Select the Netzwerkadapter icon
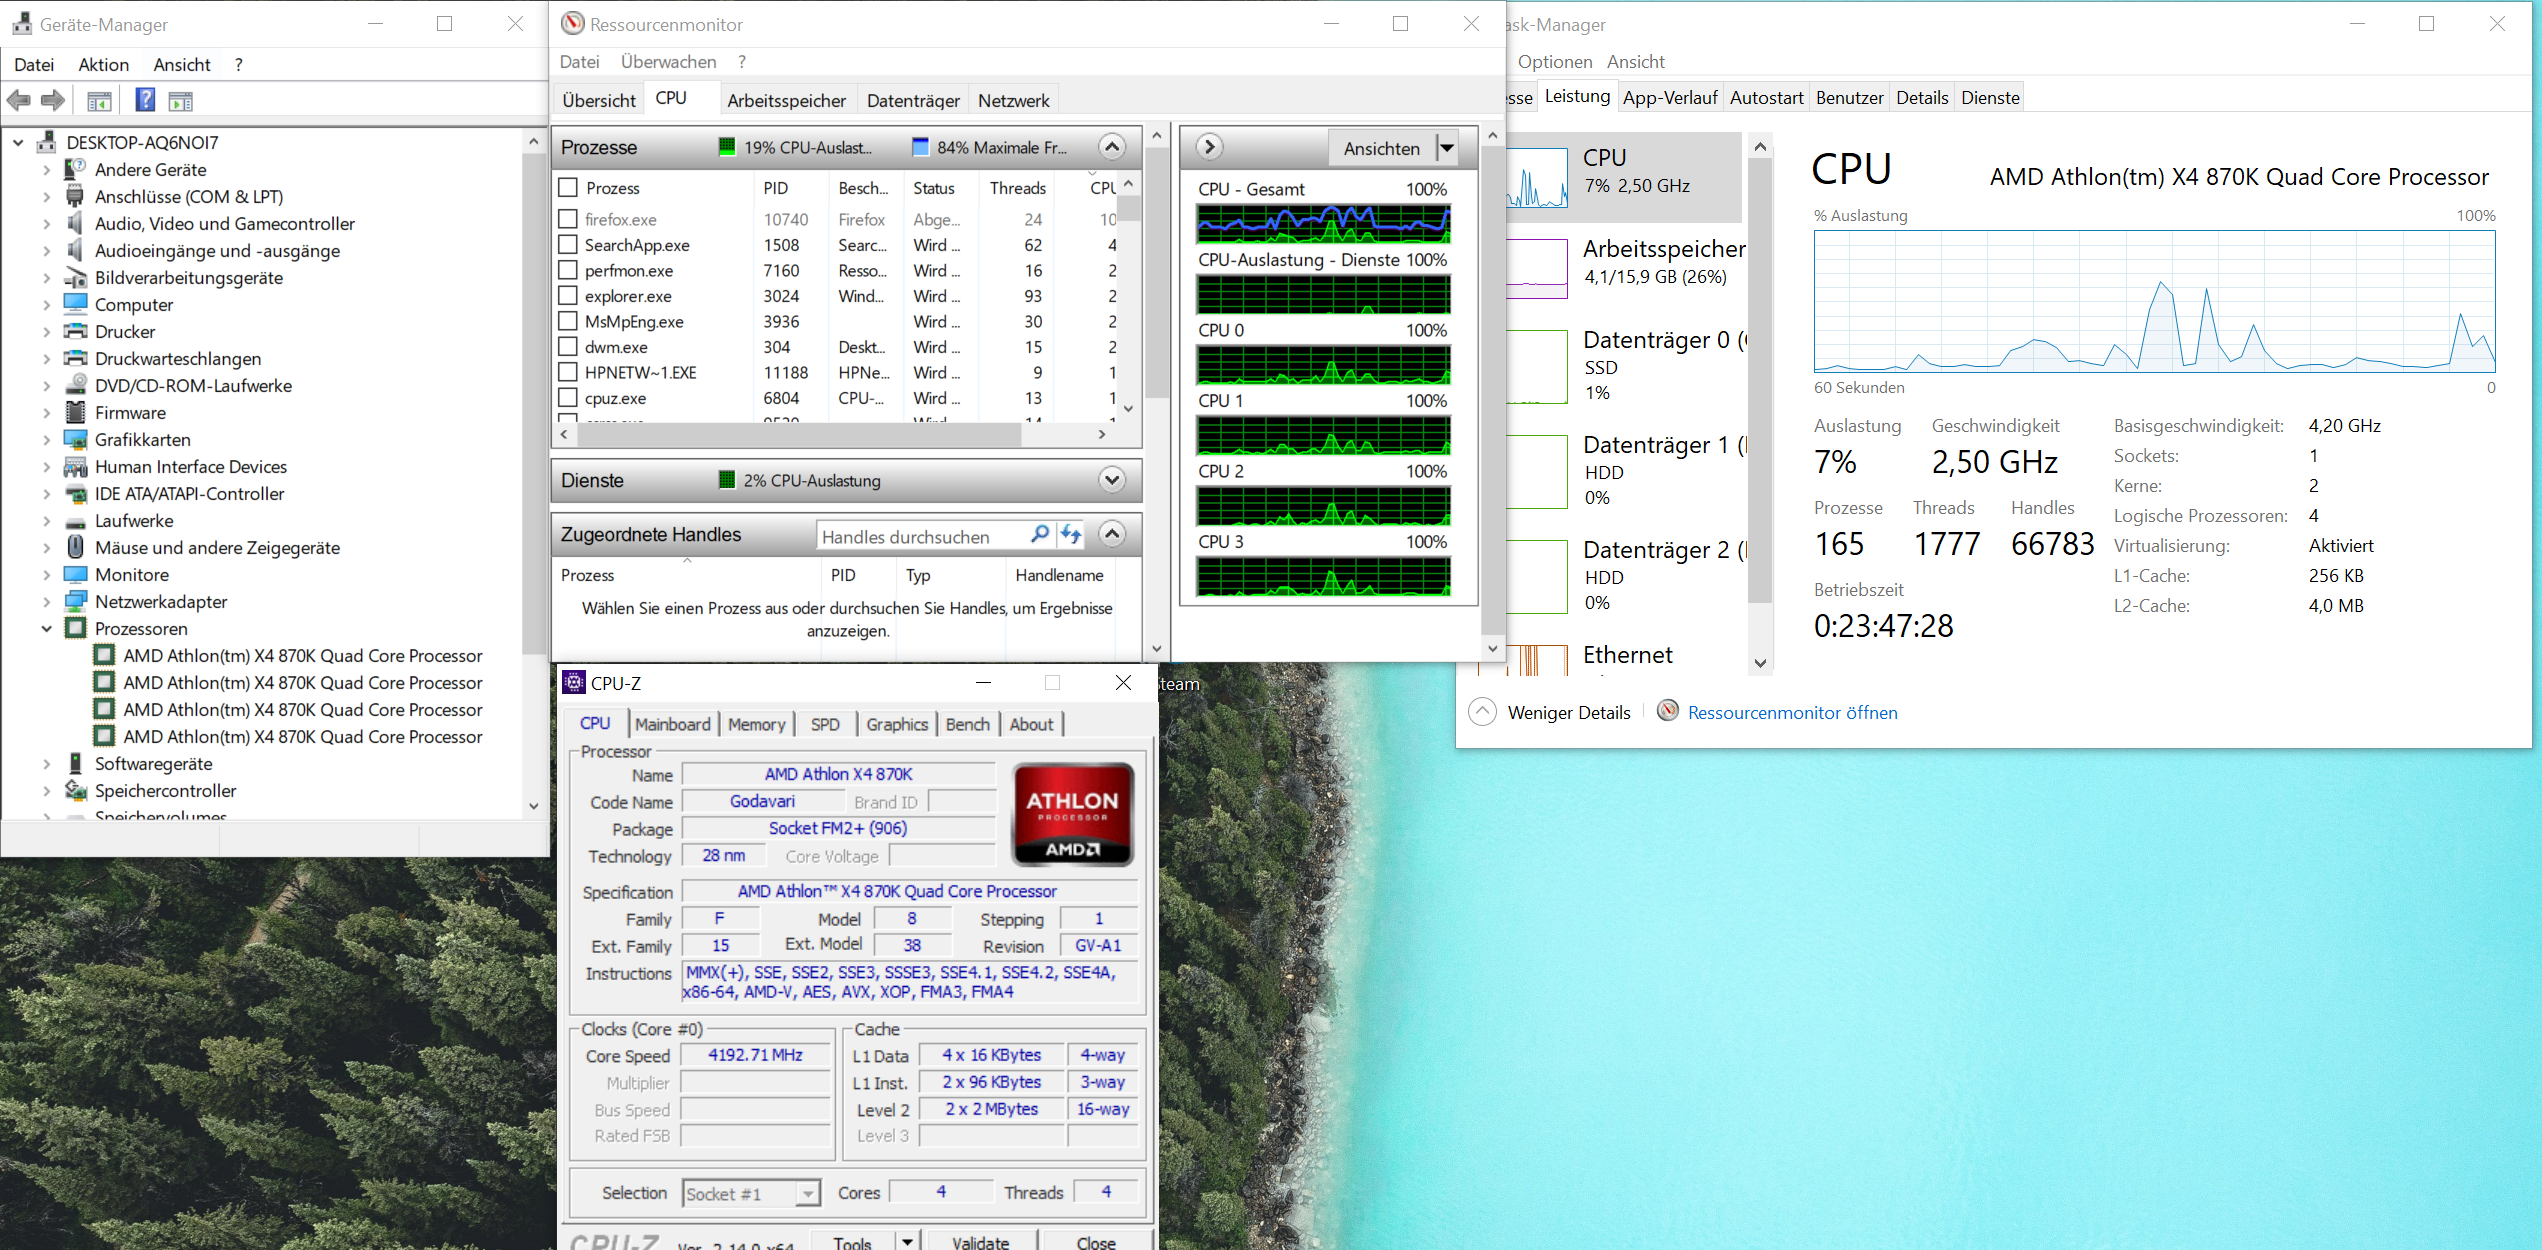Viewport: 2542px width, 1250px height. (75, 602)
